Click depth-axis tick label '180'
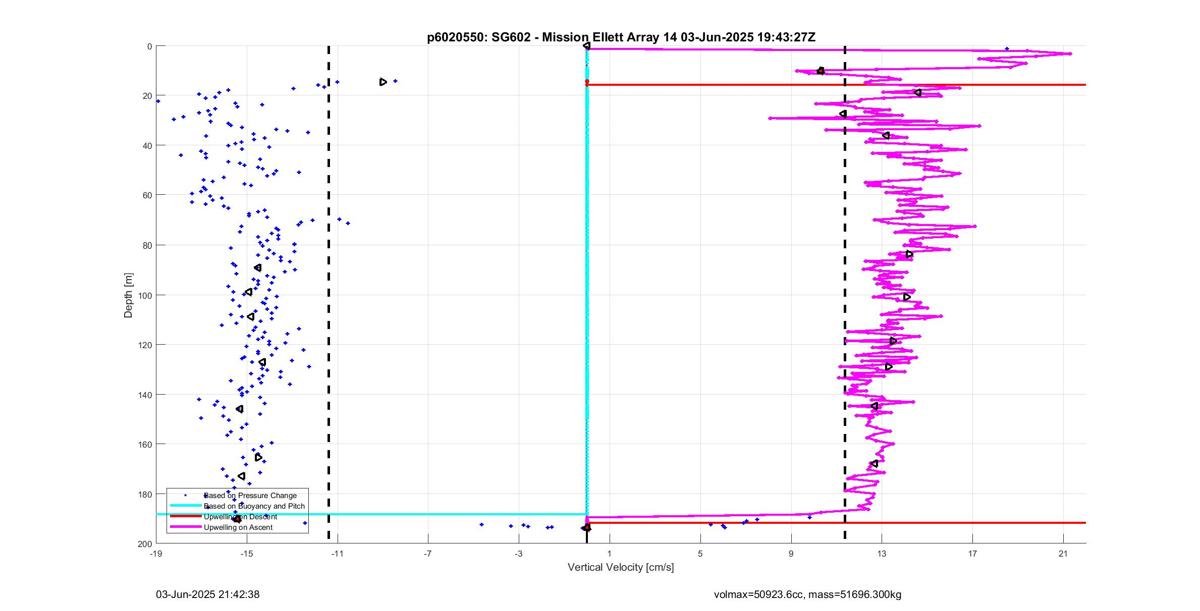This screenshot has height=611, width=1200. point(143,493)
